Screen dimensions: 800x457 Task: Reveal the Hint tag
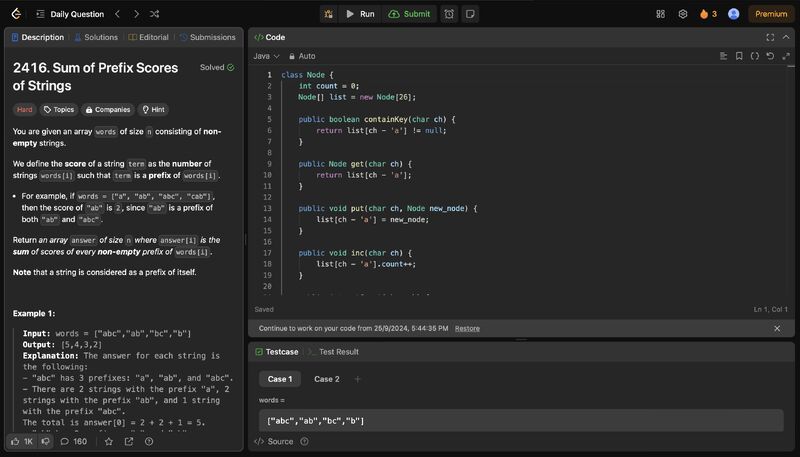pos(153,110)
